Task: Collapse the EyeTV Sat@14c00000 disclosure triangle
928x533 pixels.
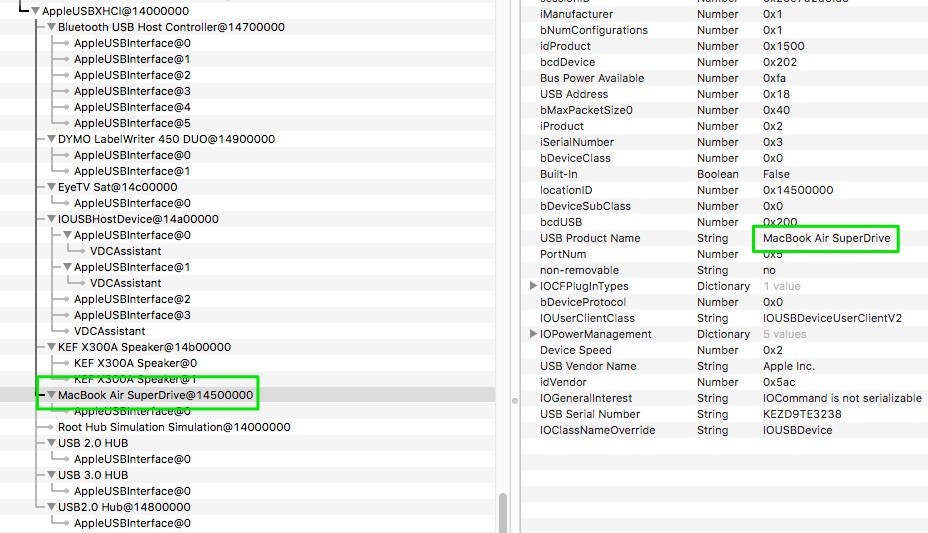Action: 51,186
